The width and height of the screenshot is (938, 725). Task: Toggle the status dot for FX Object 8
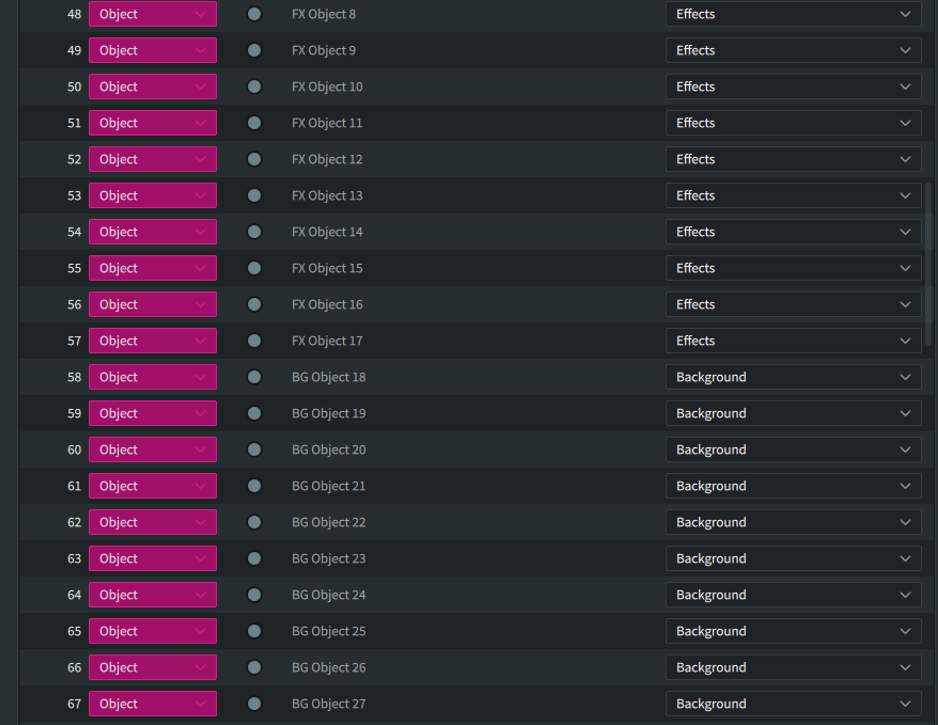tap(254, 14)
